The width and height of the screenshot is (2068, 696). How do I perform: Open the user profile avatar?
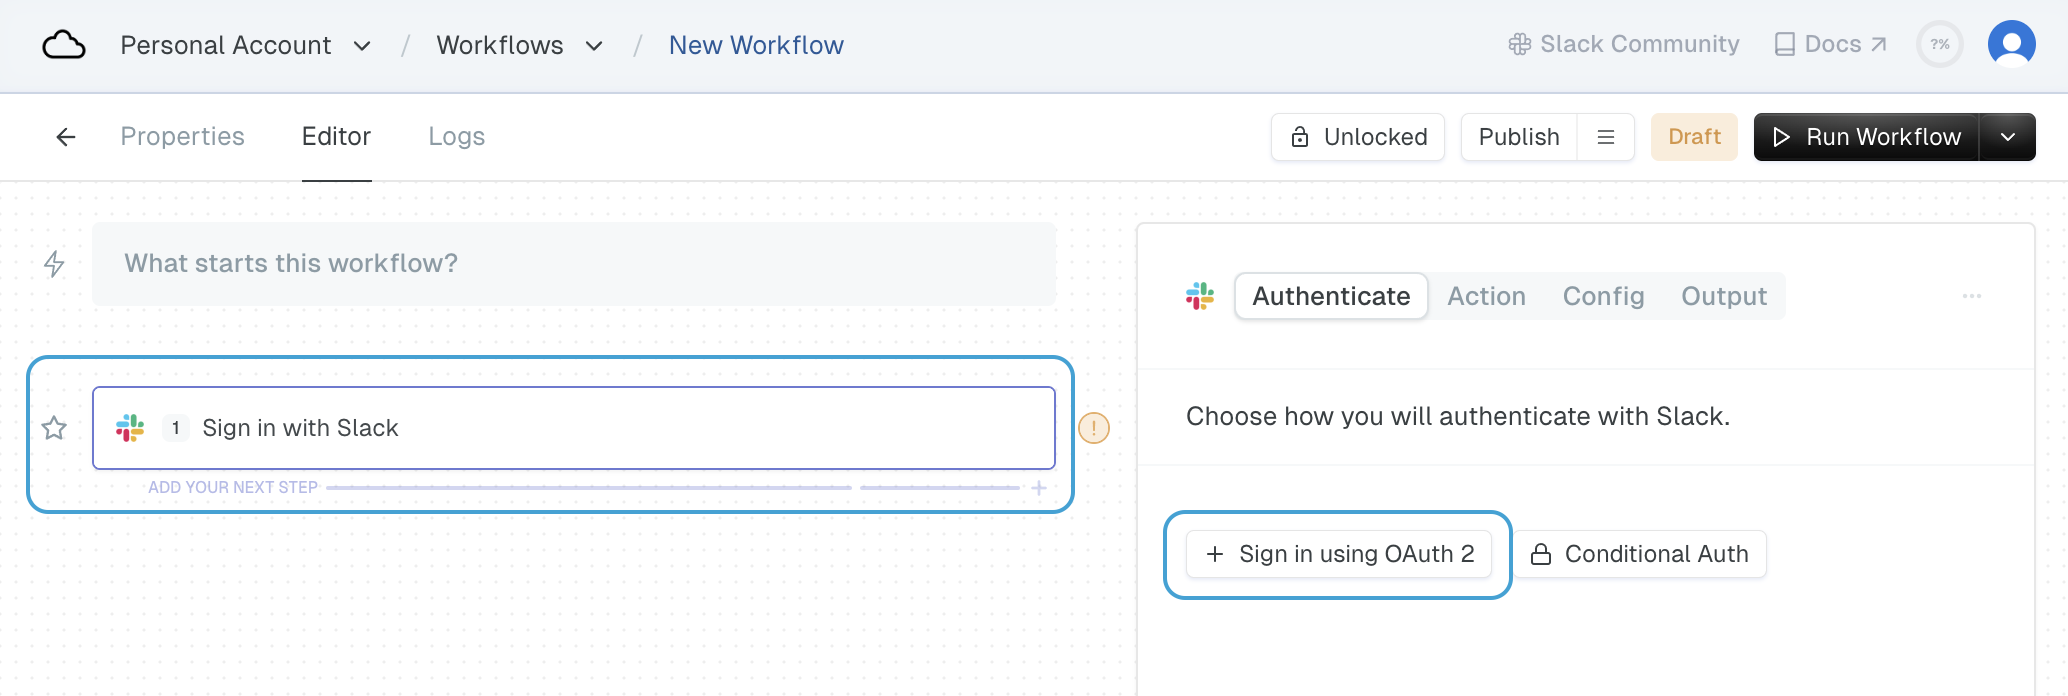(x=2011, y=44)
